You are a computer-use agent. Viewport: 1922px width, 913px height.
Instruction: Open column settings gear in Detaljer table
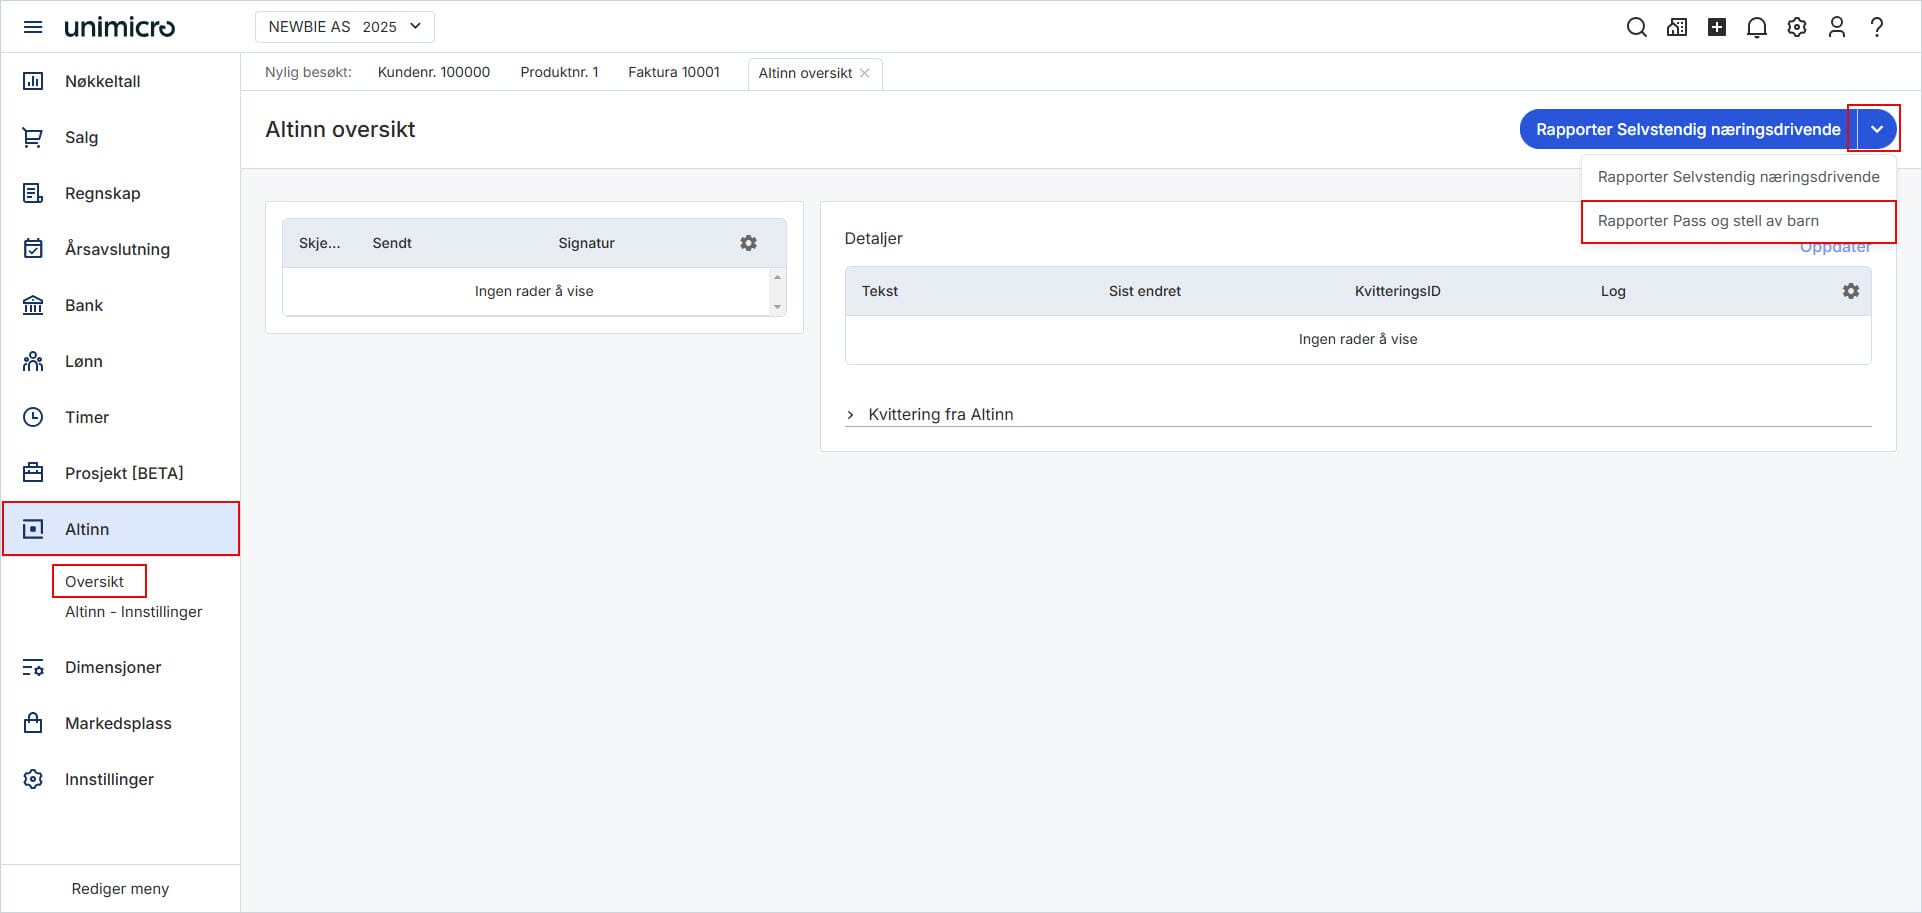click(x=1851, y=291)
